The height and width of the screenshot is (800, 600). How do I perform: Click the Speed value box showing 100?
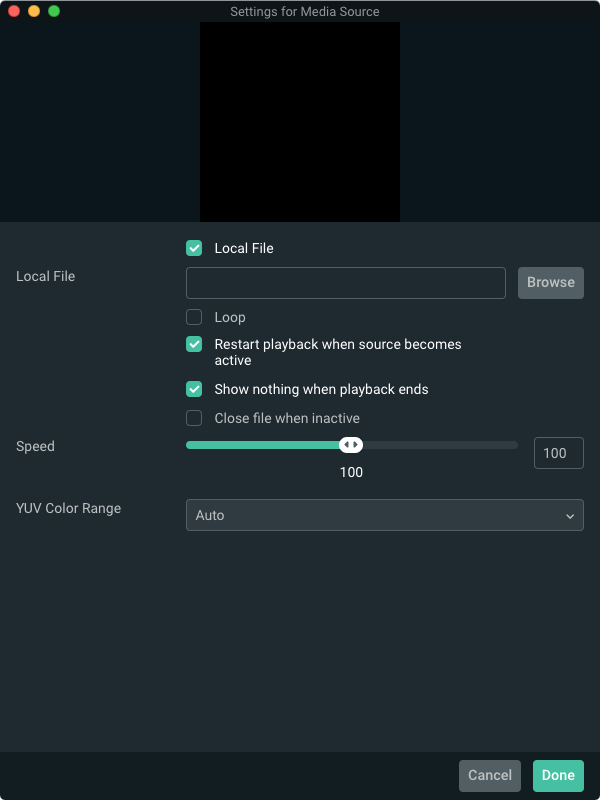point(559,453)
